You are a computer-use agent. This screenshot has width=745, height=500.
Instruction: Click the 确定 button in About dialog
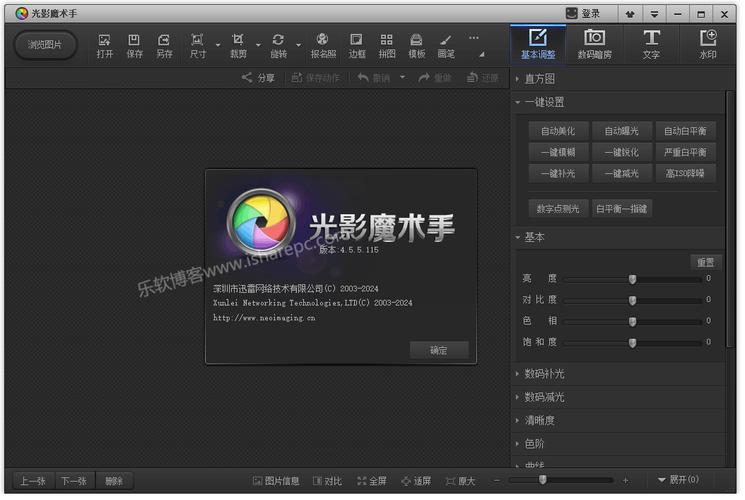coord(438,350)
